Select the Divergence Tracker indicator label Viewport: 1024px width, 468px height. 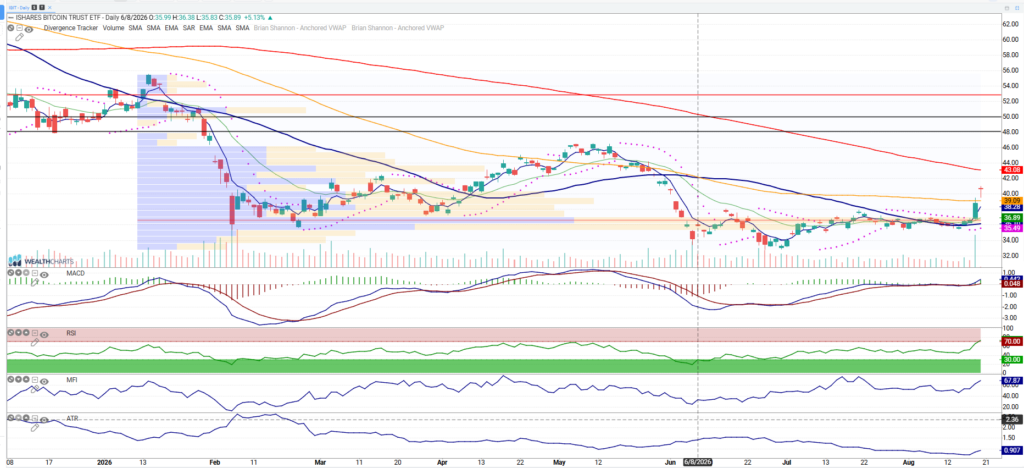pyautogui.click(x=71, y=28)
